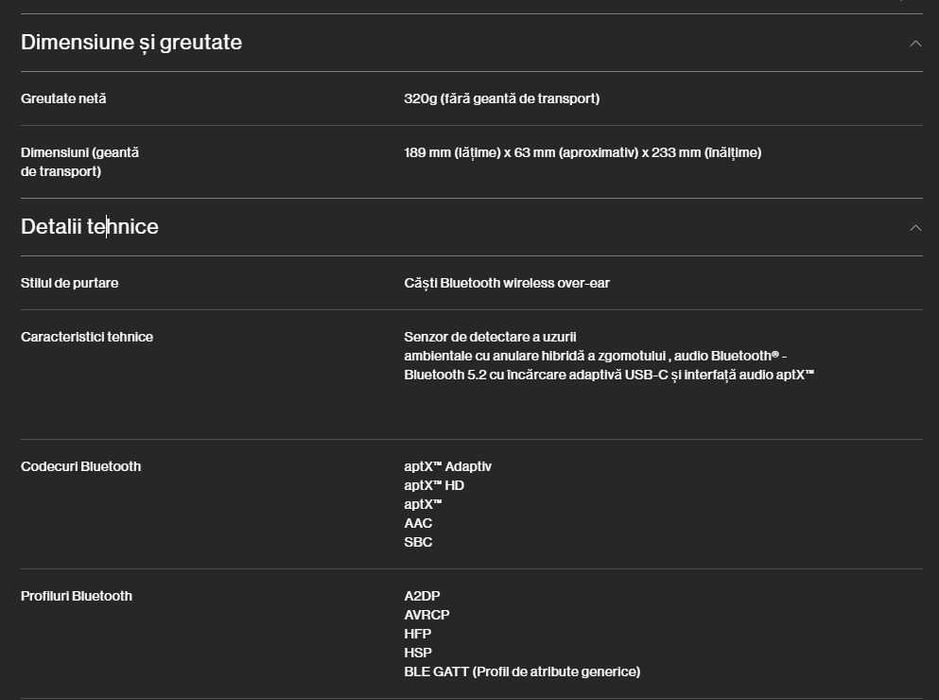The width and height of the screenshot is (939, 700).
Task: Click Căști Bluetooth wireless over-ear text
Action: coord(506,283)
